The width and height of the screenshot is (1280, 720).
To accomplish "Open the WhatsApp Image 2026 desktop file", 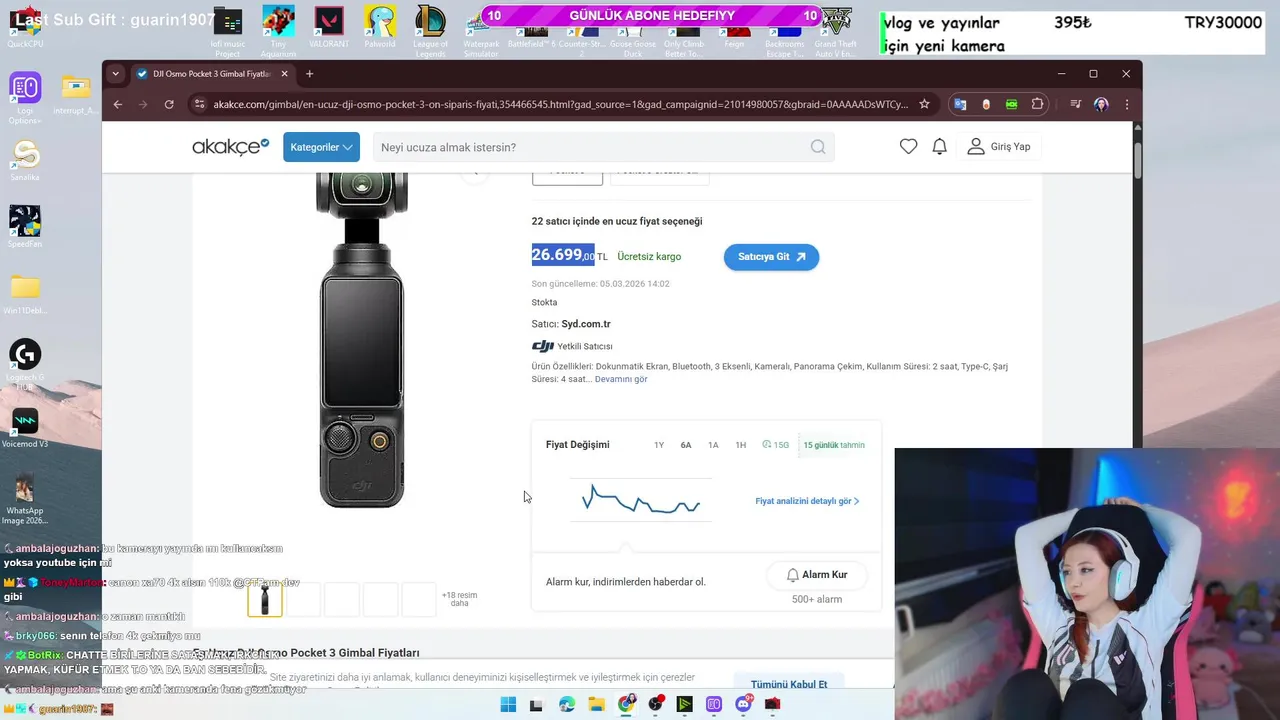I will (x=25, y=497).
